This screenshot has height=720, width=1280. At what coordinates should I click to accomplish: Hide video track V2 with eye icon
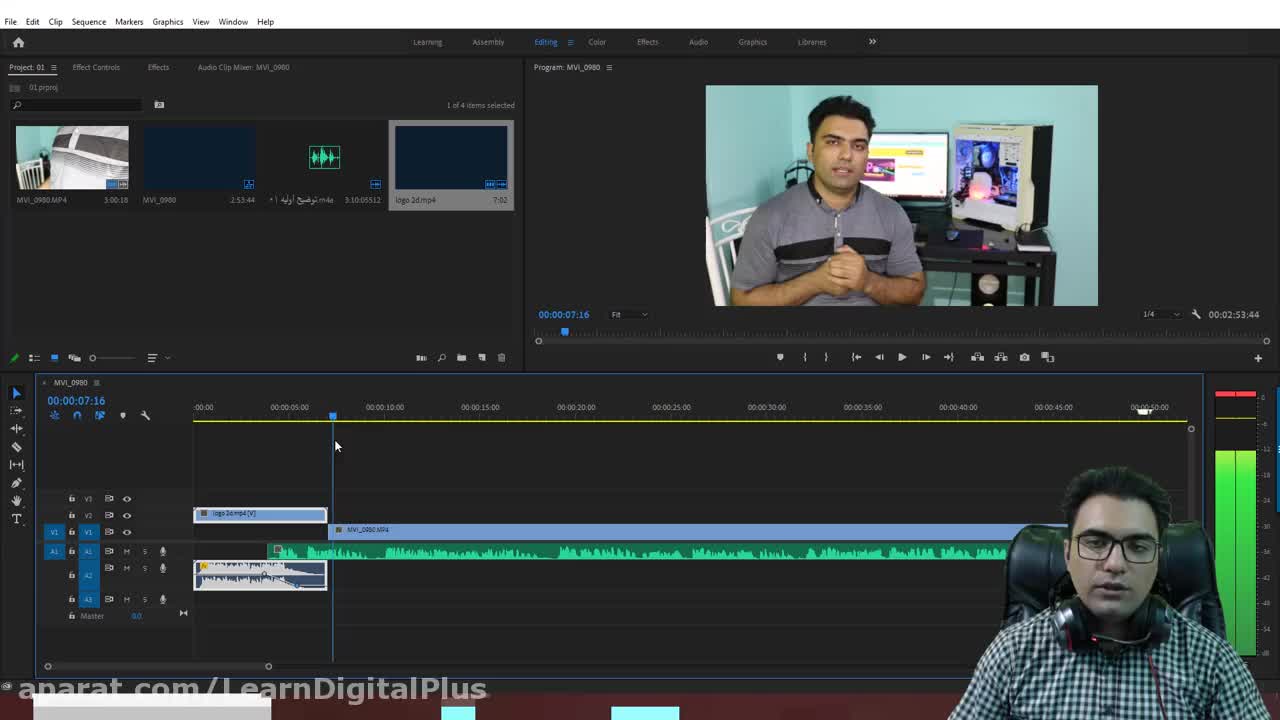(127, 515)
